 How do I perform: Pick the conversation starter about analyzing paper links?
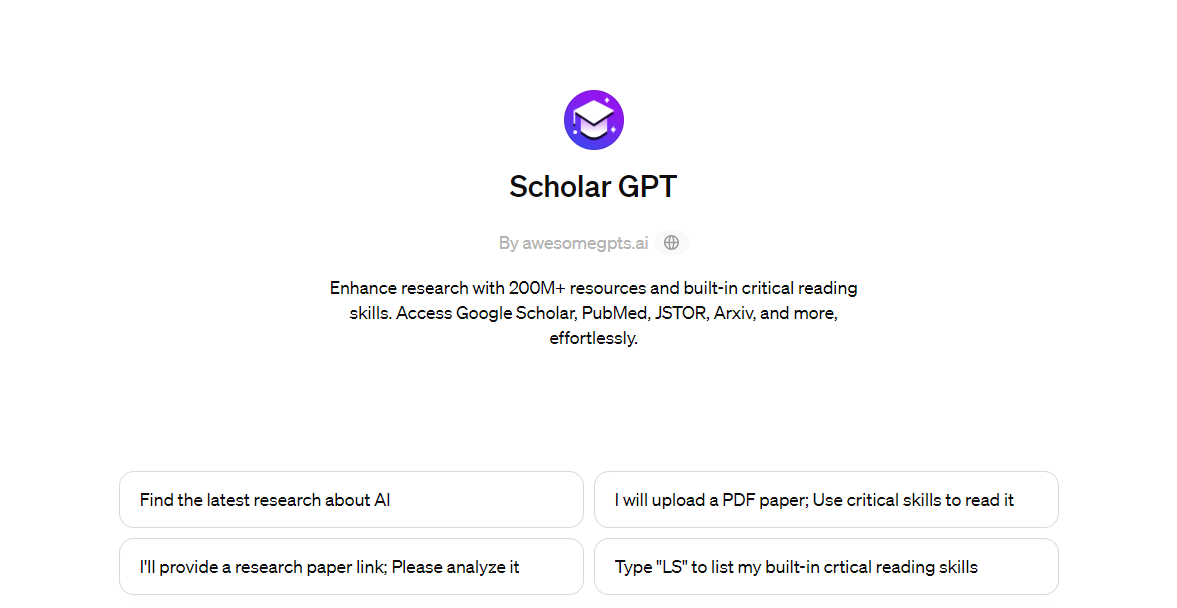coord(351,566)
